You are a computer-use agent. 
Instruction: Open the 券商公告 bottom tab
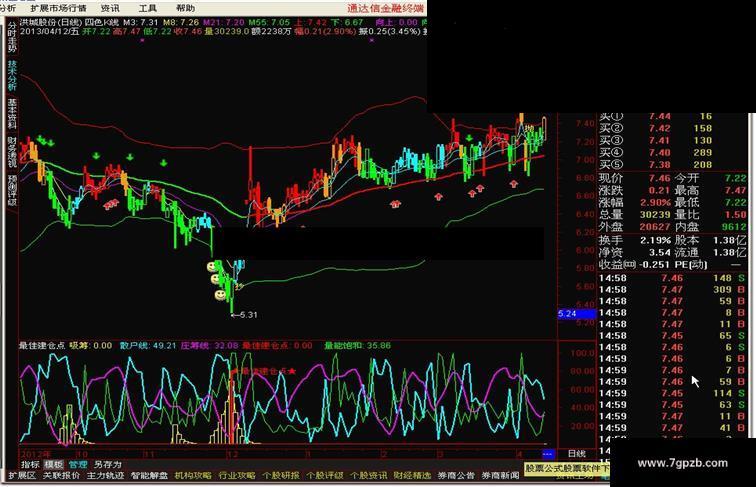pyautogui.click(x=456, y=475)
